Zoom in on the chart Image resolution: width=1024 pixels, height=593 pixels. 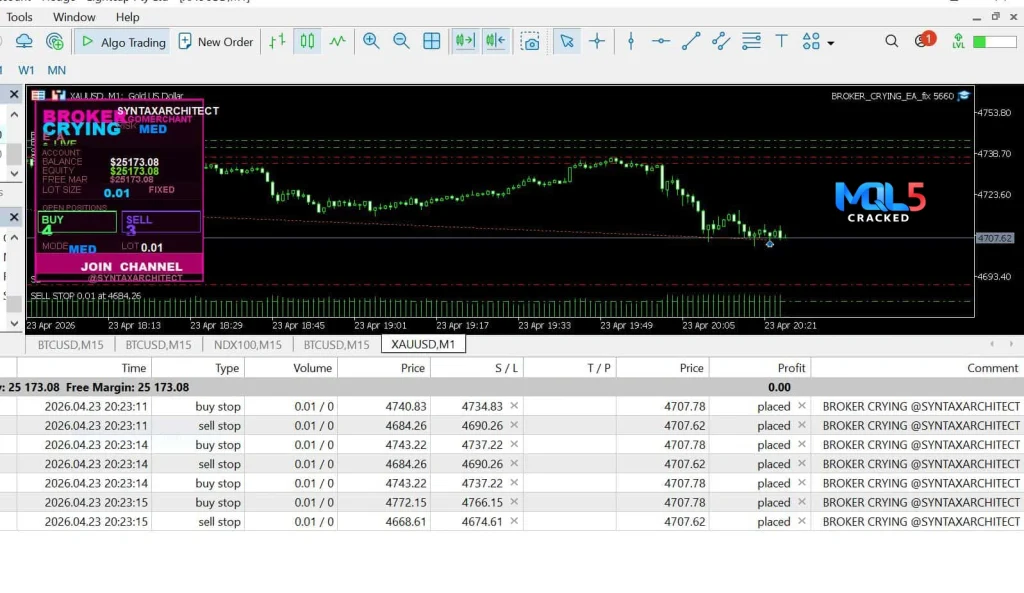coord(371,42)
